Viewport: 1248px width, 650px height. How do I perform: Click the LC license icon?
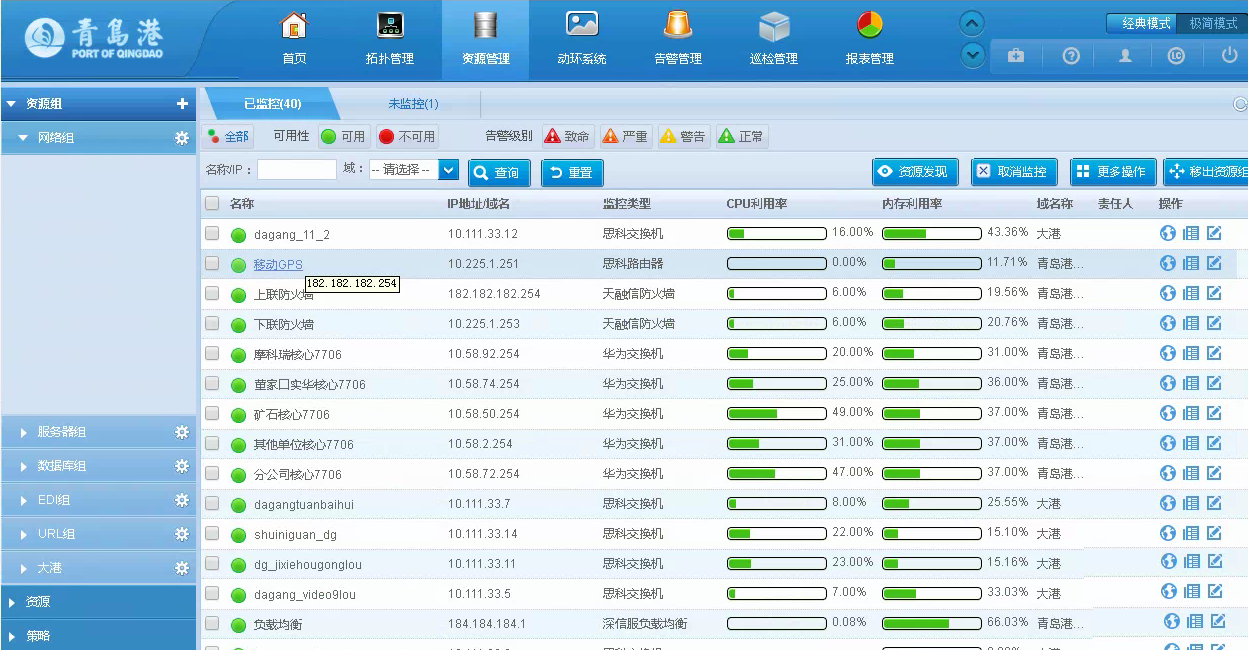click(1176, 56)
